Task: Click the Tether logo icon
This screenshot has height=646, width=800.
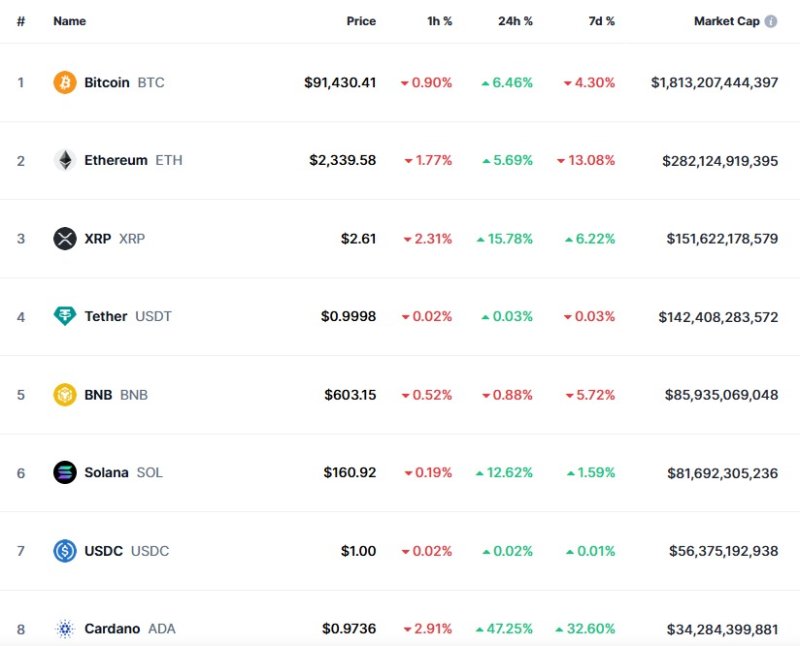Action: (x=65, y=316)
